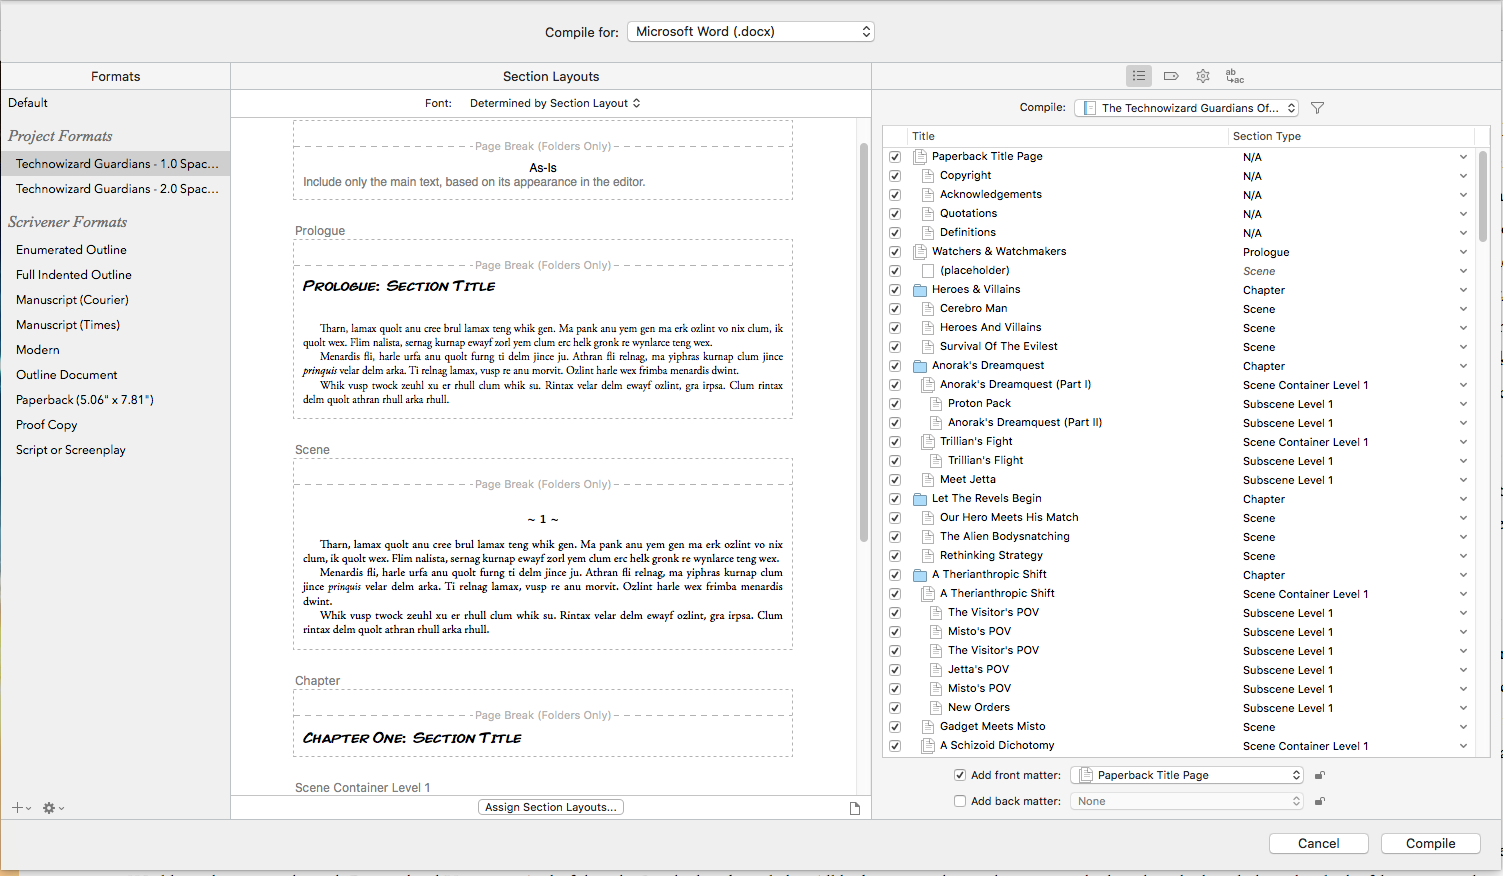This screenshot has width=1503, height=876.
Task: Click the back matter lock icon
Action: [1320, 801]
